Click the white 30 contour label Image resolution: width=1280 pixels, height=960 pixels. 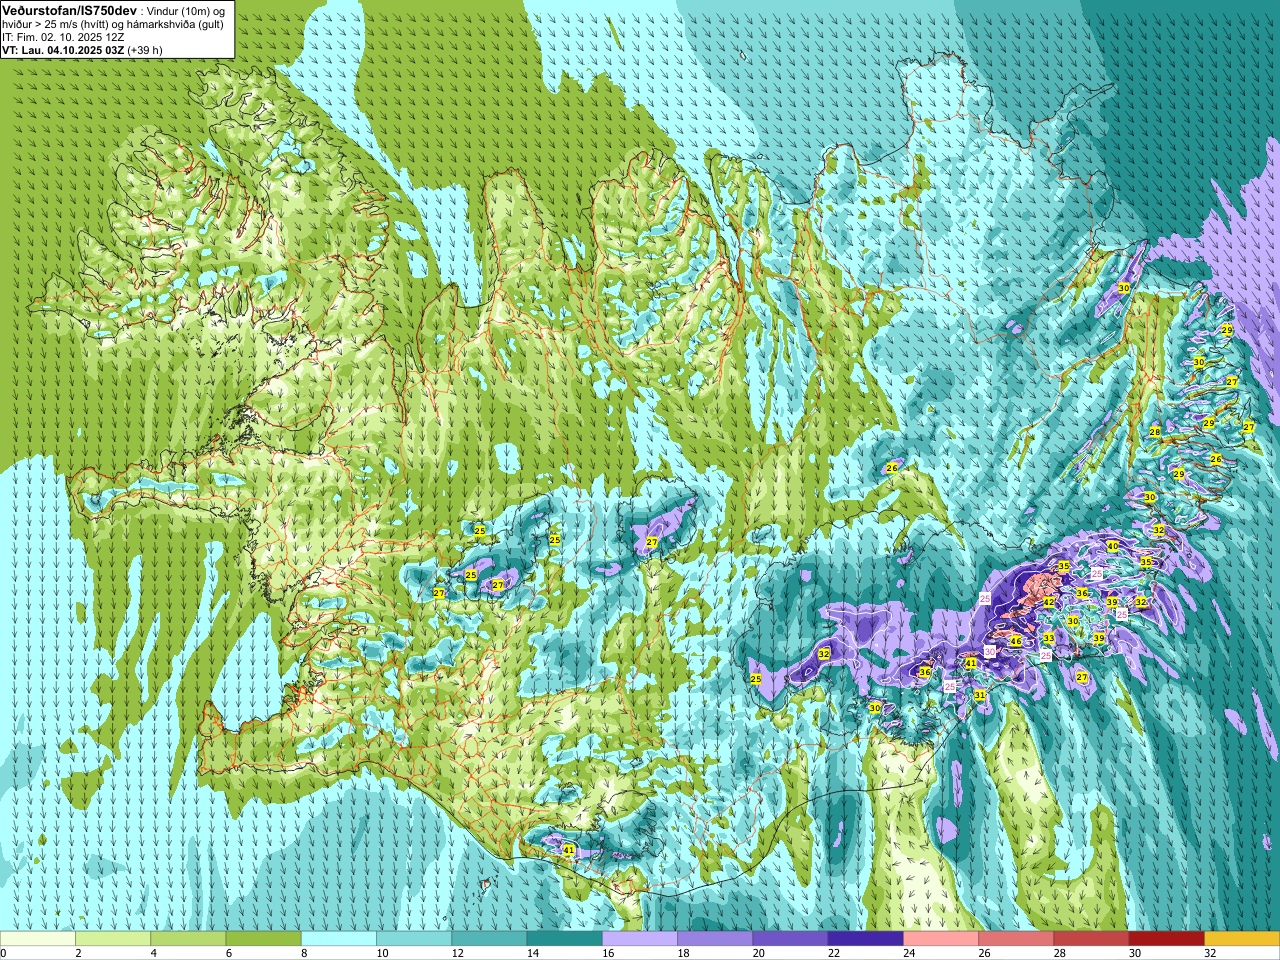point(990,651)
